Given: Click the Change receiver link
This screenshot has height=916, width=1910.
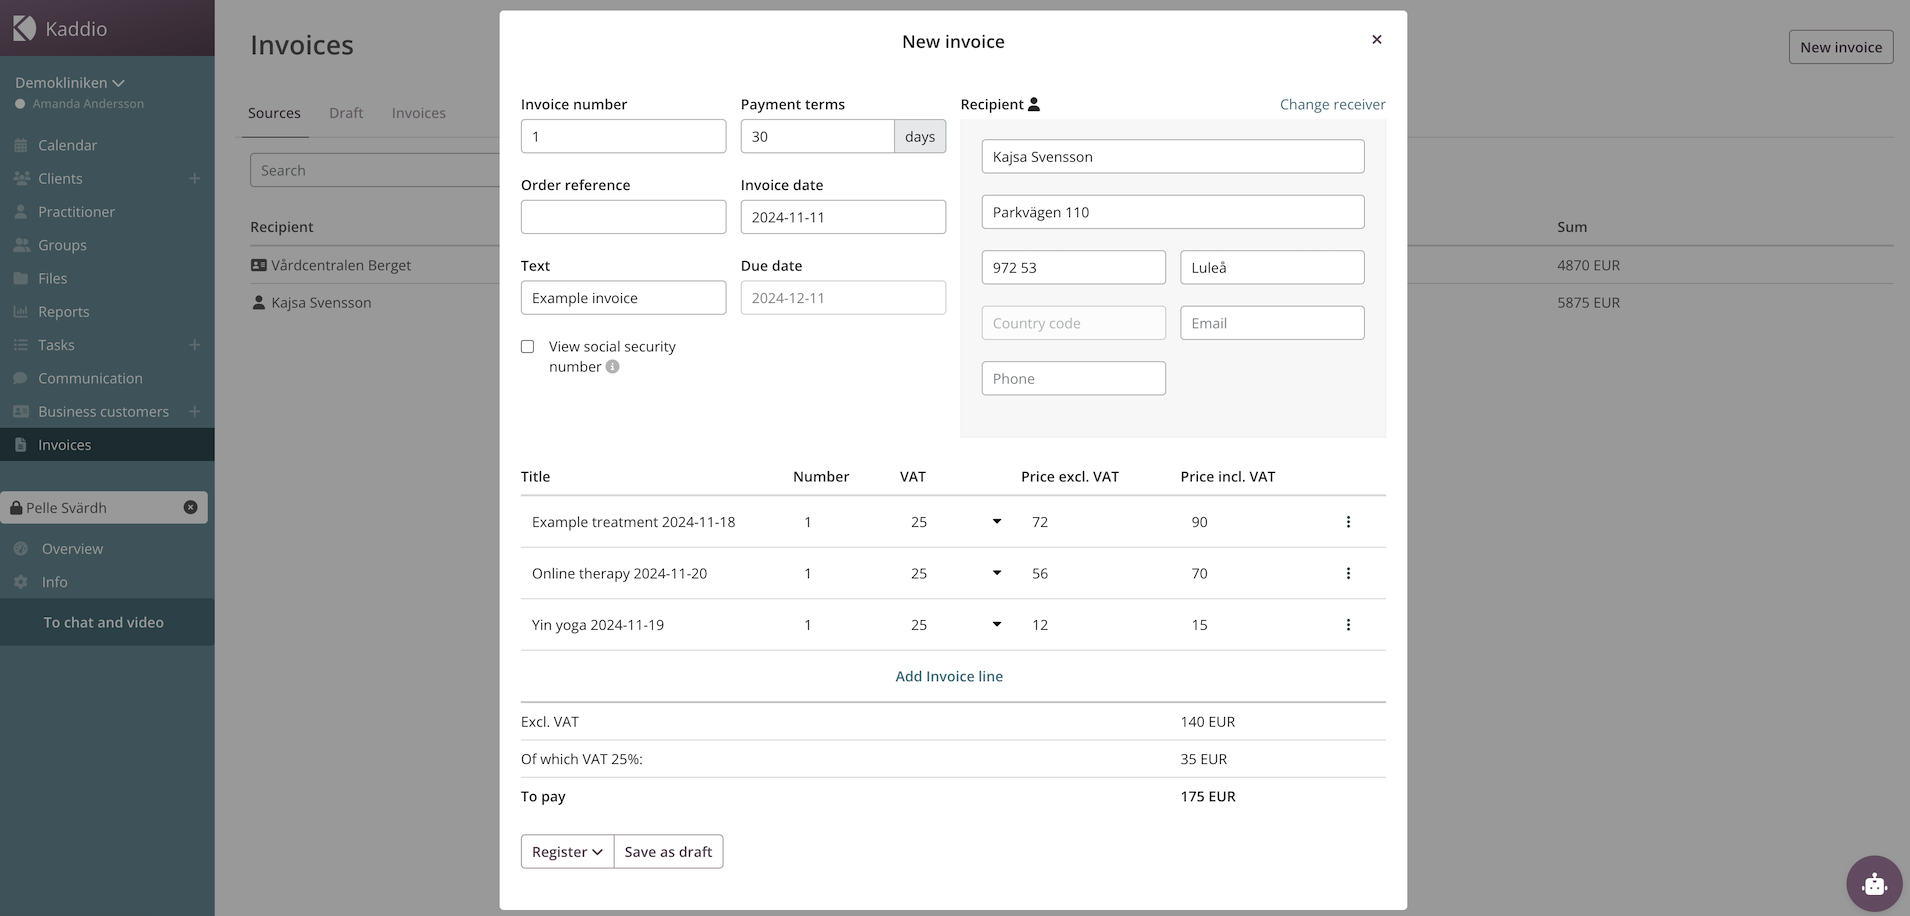Looking at the screenshot, I should [1333, 104].
